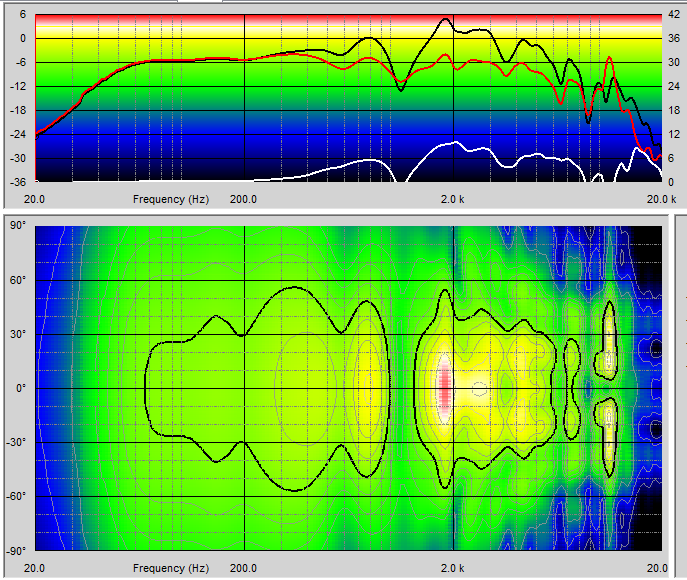Click the 60° label on the polar map
687x580 pixels.
(18, 280)
